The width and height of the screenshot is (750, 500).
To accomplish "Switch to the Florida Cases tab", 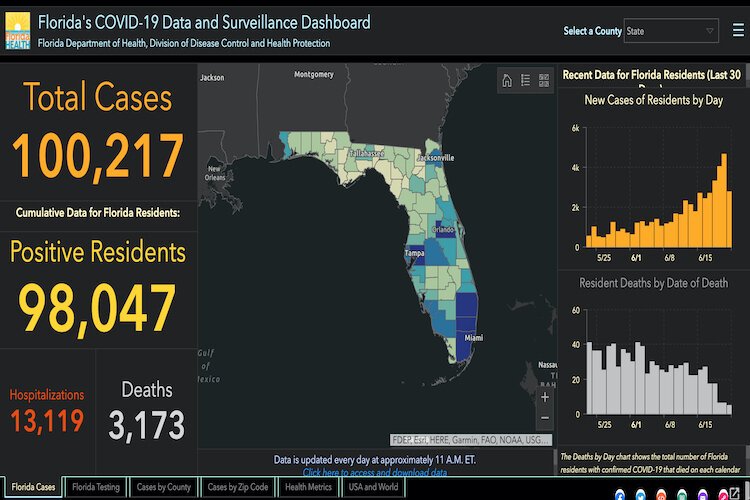I will [x=33, y=487].
